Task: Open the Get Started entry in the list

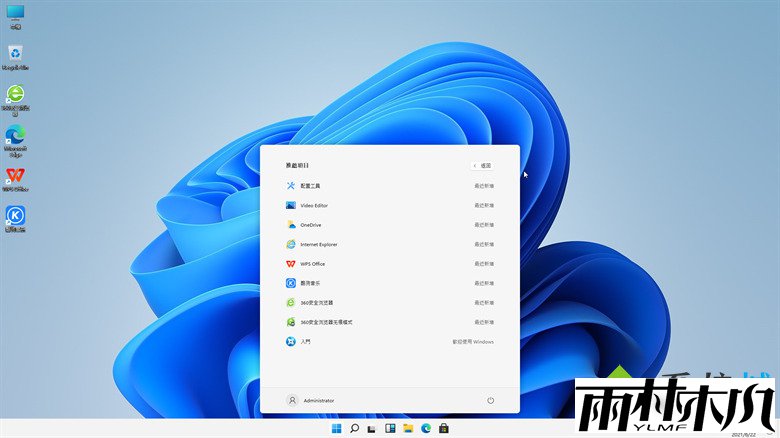Action: click(x=305, y=341)
